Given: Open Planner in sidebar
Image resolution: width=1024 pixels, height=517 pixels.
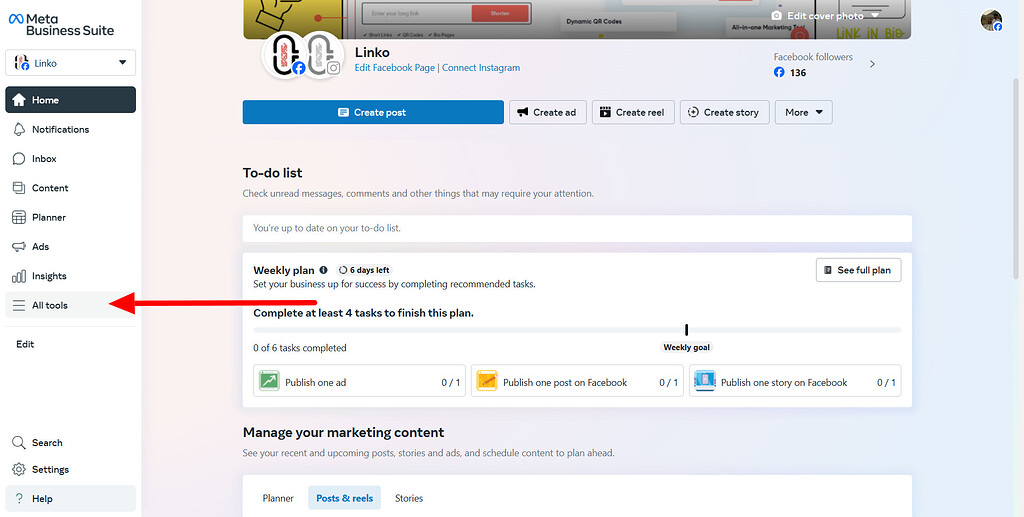Looking at the screenshot, I should click(71, 217).
